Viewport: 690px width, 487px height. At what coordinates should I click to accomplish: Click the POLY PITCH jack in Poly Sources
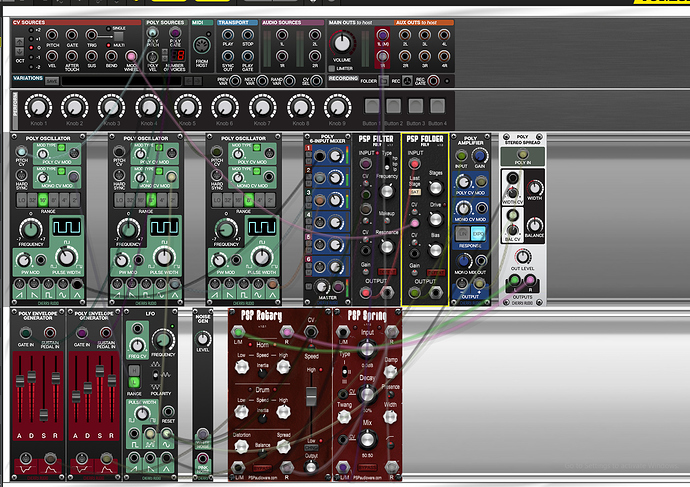pos(152,33)
